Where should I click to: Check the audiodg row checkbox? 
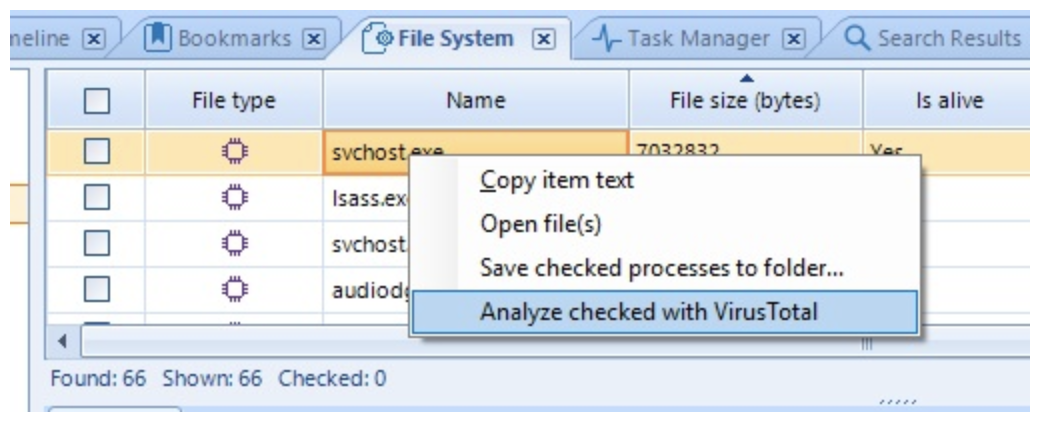click(96, 289)
